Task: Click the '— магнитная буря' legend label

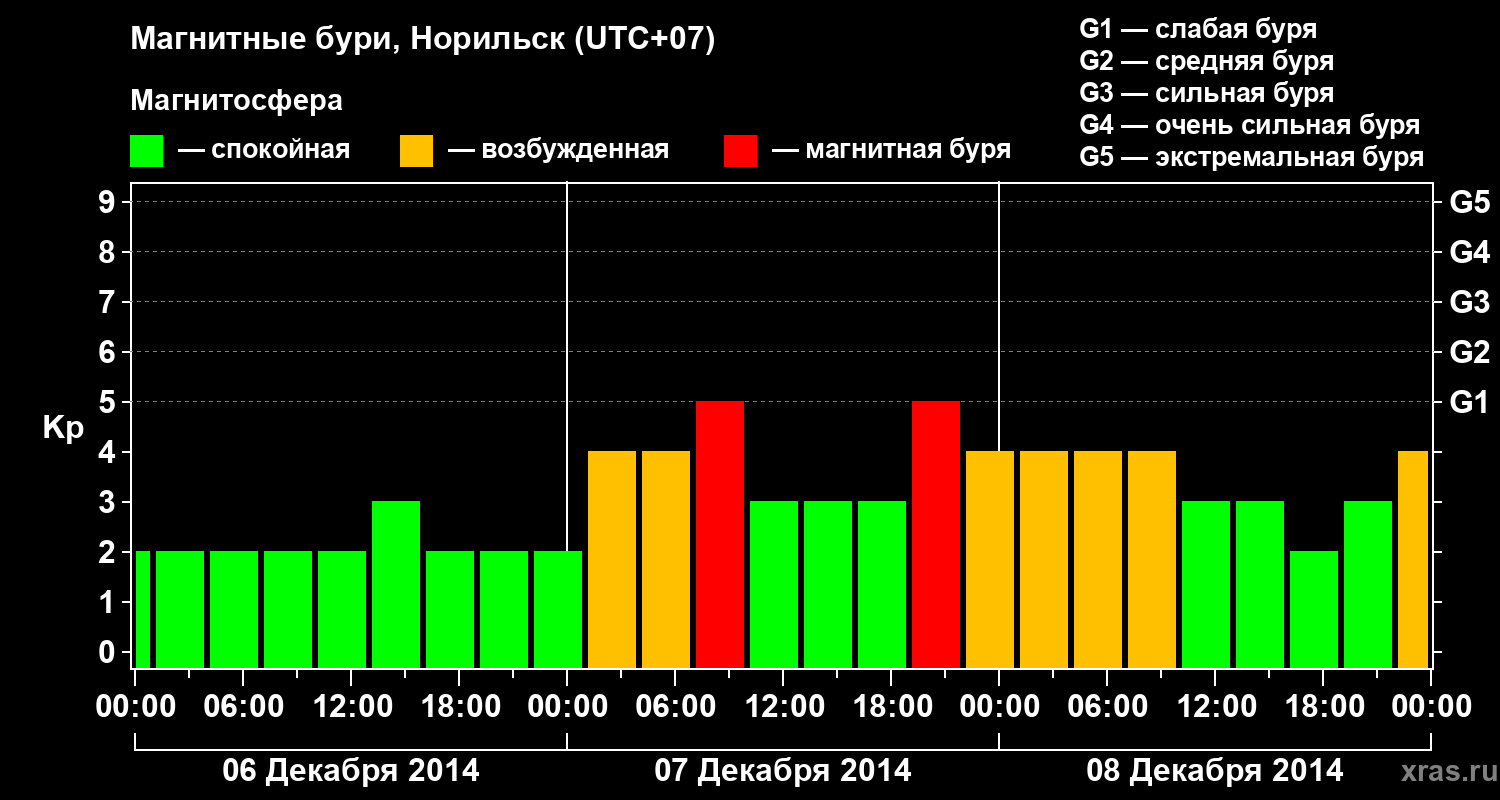Action: point(891,150)
